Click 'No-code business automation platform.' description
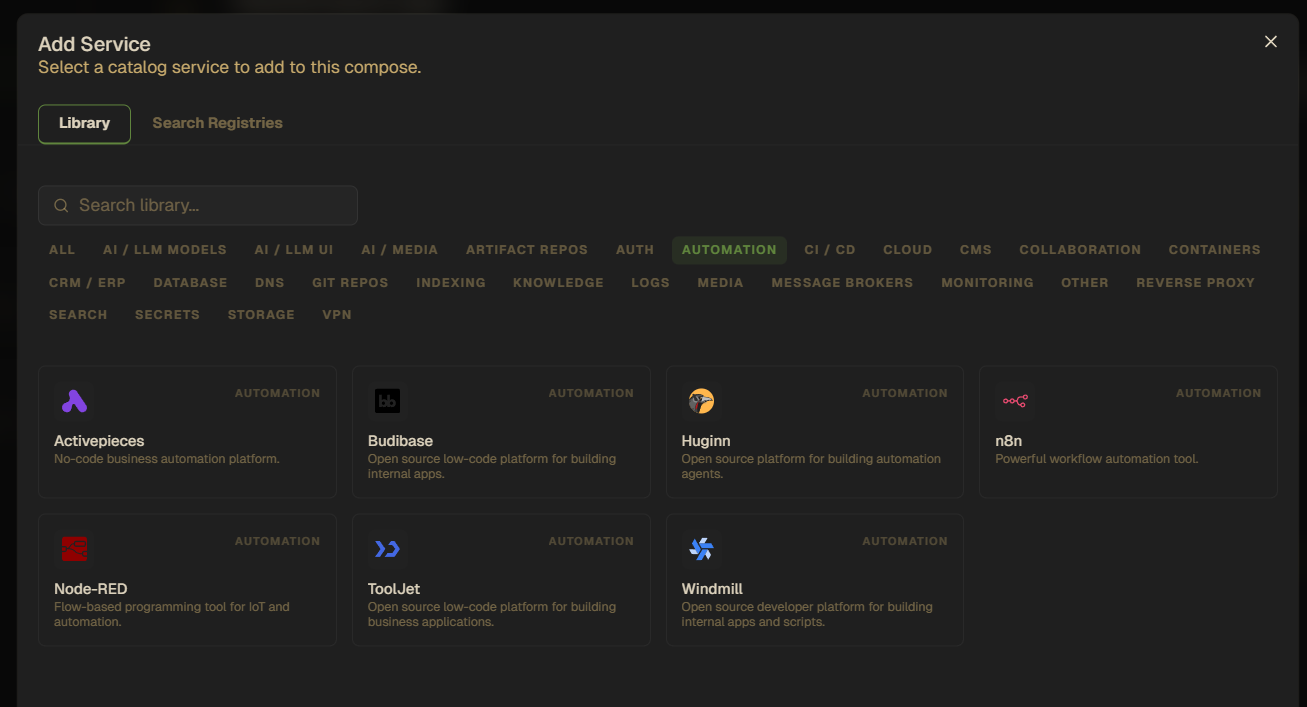1307x707 pixels. tap(167, 459)
